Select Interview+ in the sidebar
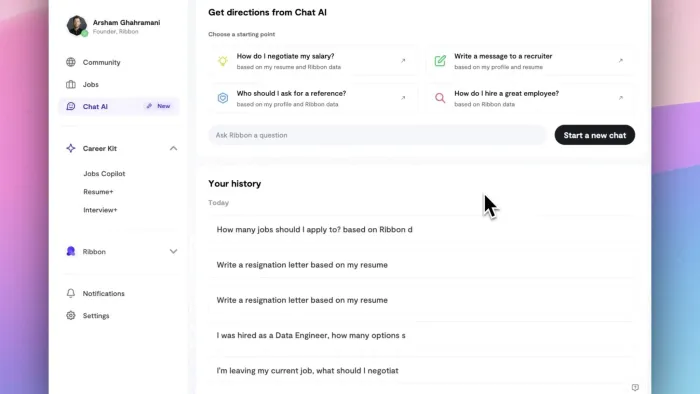This screenshot has width=700, height=394. pyautogui.click(x=100, y=210)
